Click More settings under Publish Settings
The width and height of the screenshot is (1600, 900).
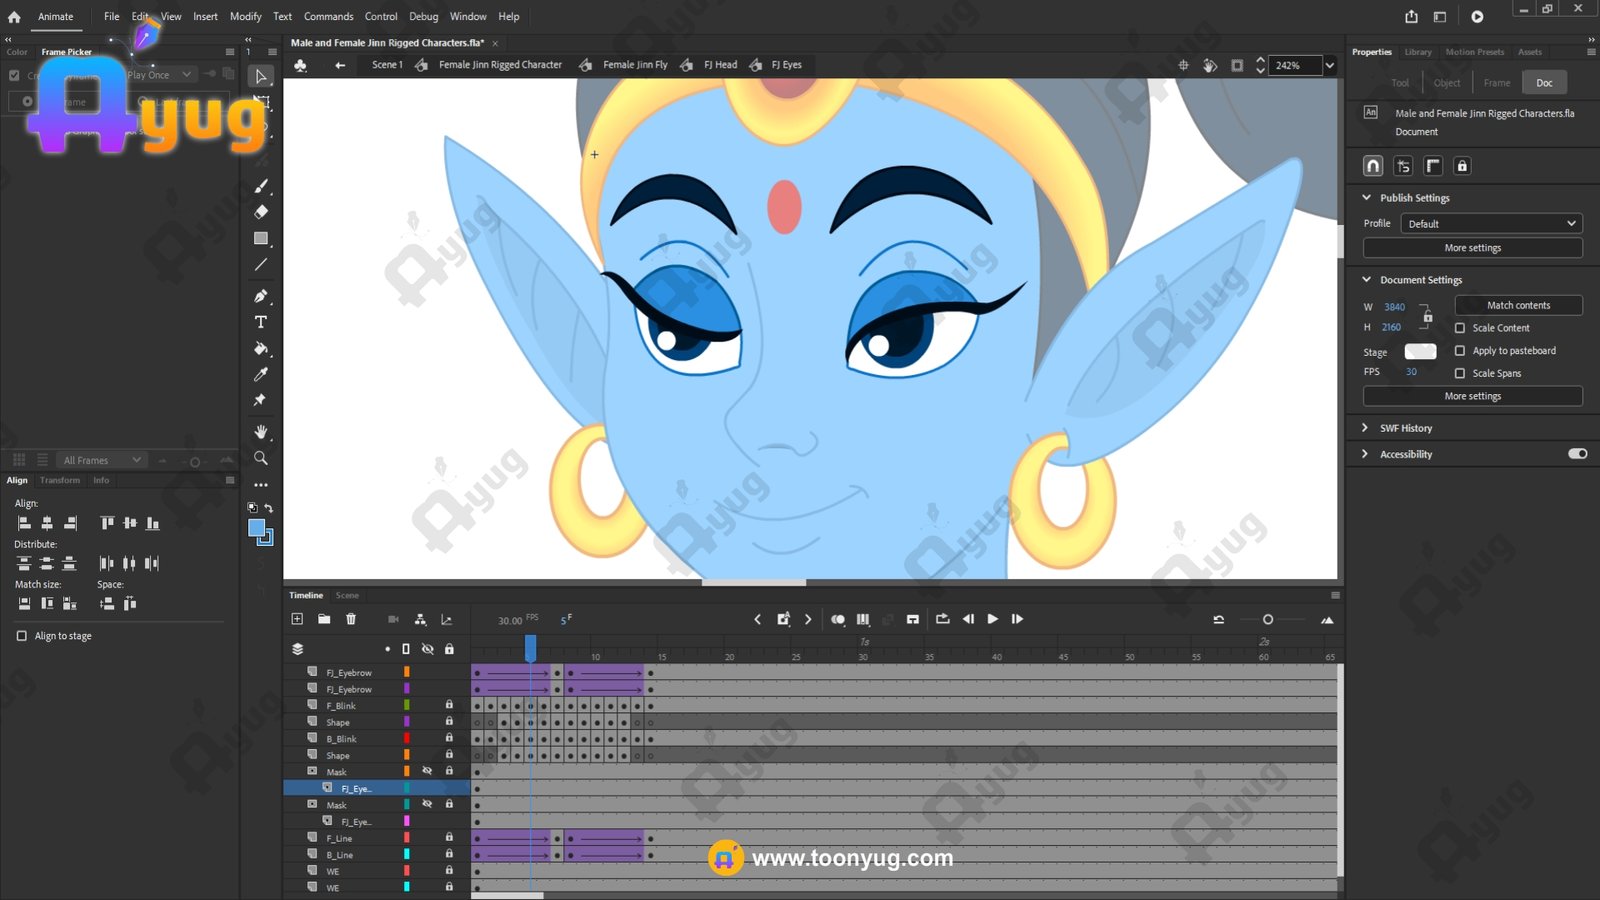[1473, 248]
